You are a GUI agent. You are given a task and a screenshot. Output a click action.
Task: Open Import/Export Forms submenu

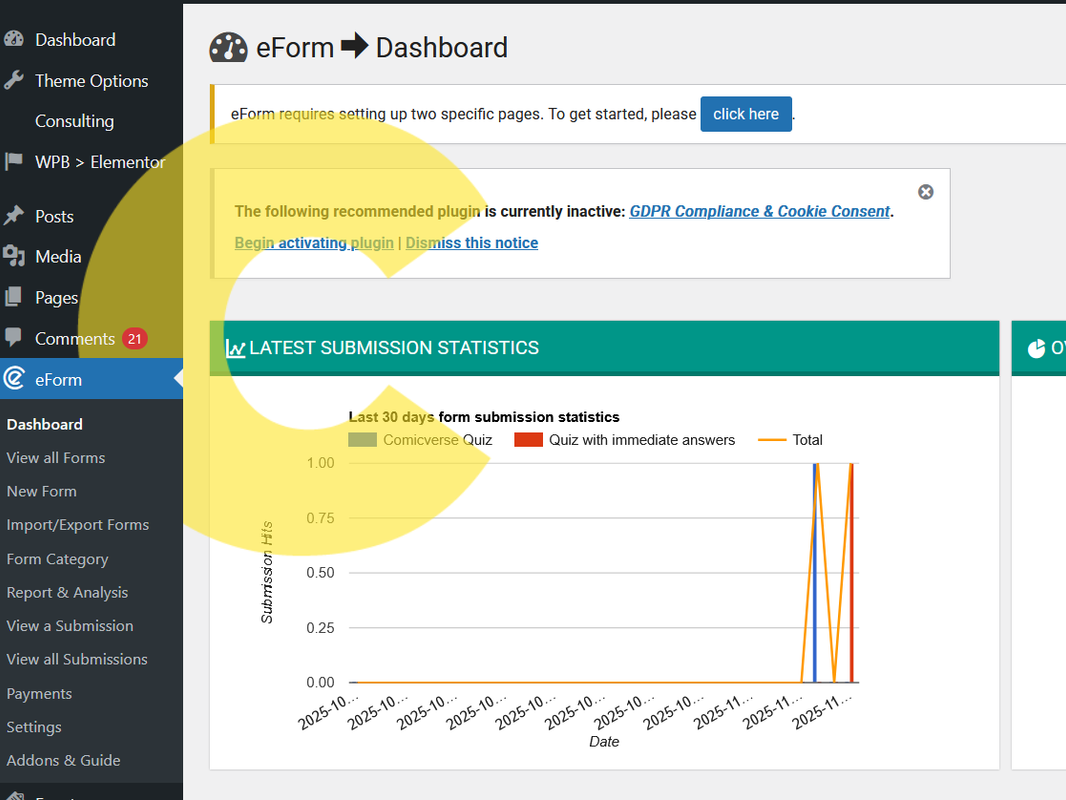tap(78, 525)
